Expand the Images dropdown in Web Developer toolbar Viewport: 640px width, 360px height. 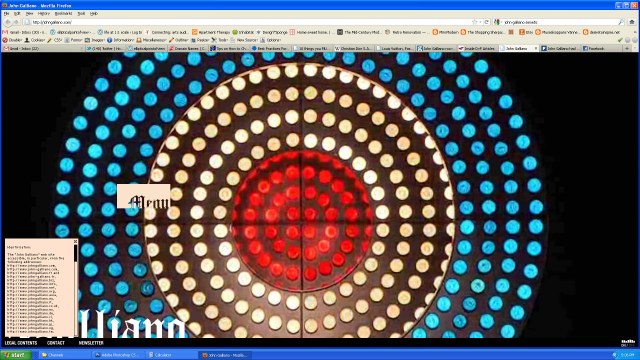[x=95, y=40]
